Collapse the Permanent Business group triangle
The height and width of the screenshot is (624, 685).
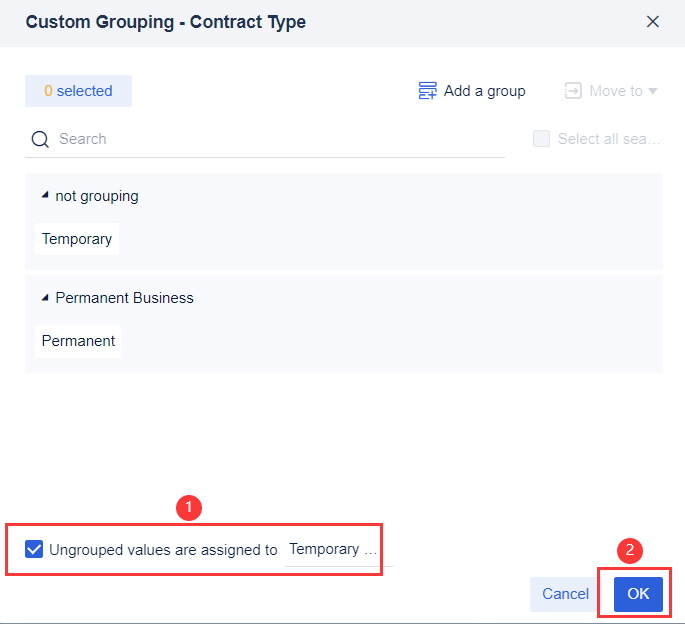point(45,298)
